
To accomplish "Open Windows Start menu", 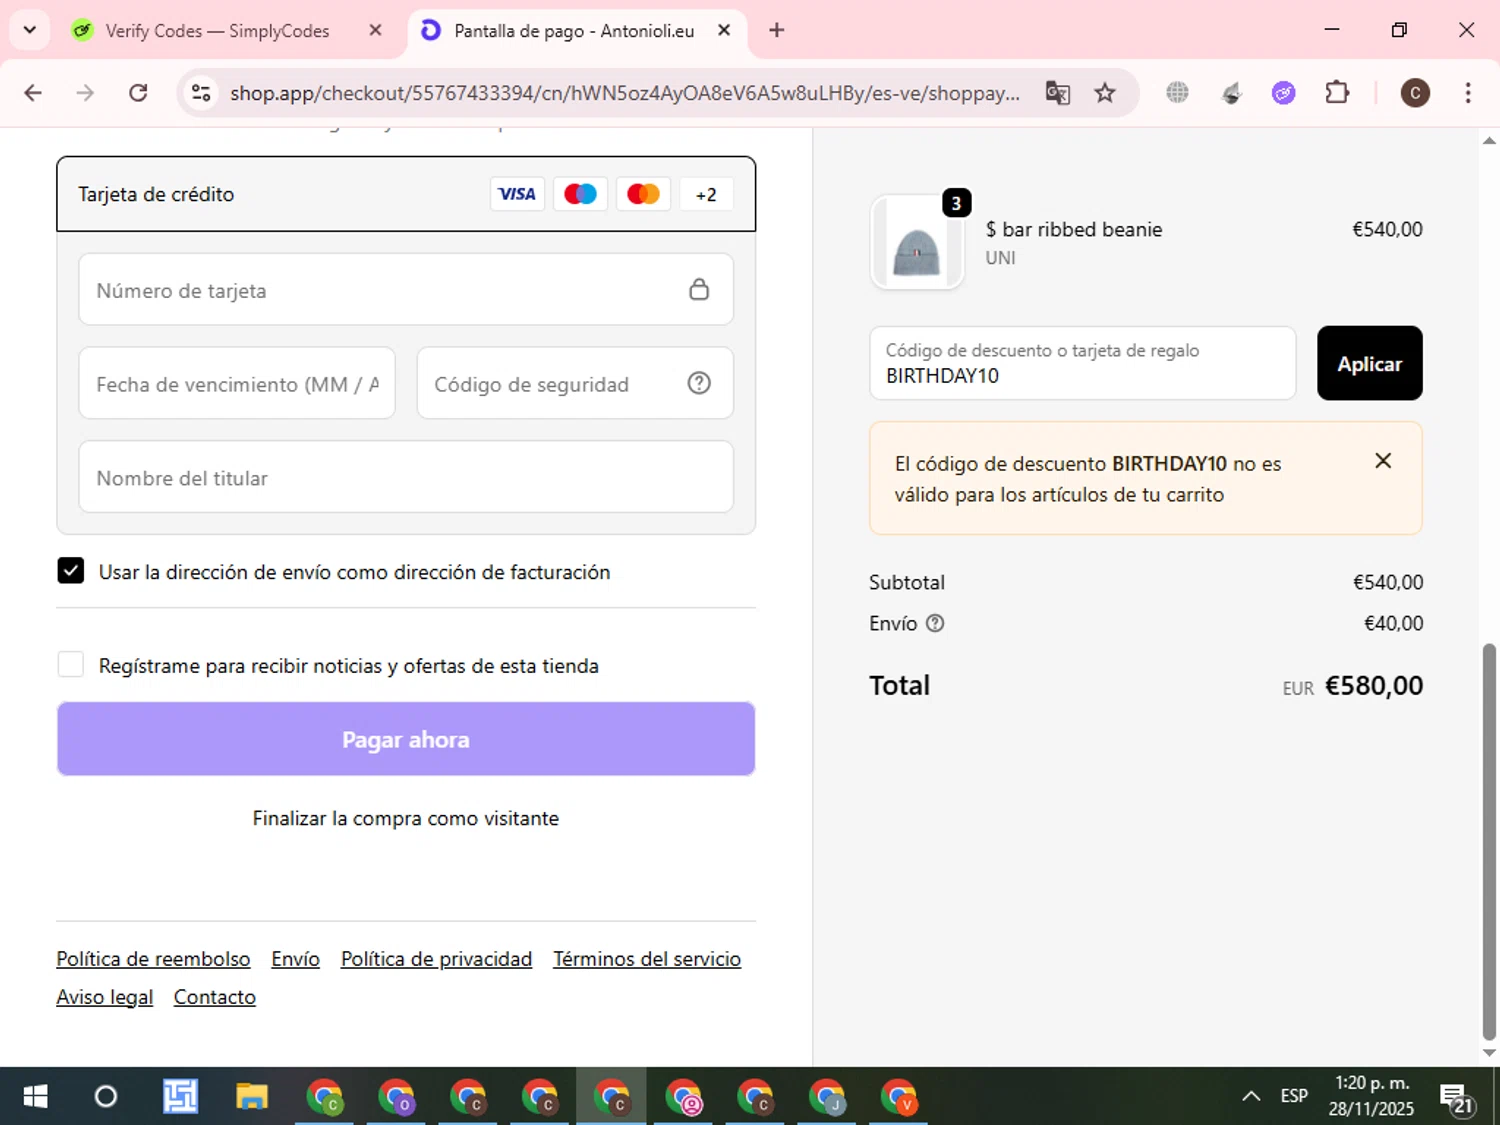I will click(x=35, y=1097).
